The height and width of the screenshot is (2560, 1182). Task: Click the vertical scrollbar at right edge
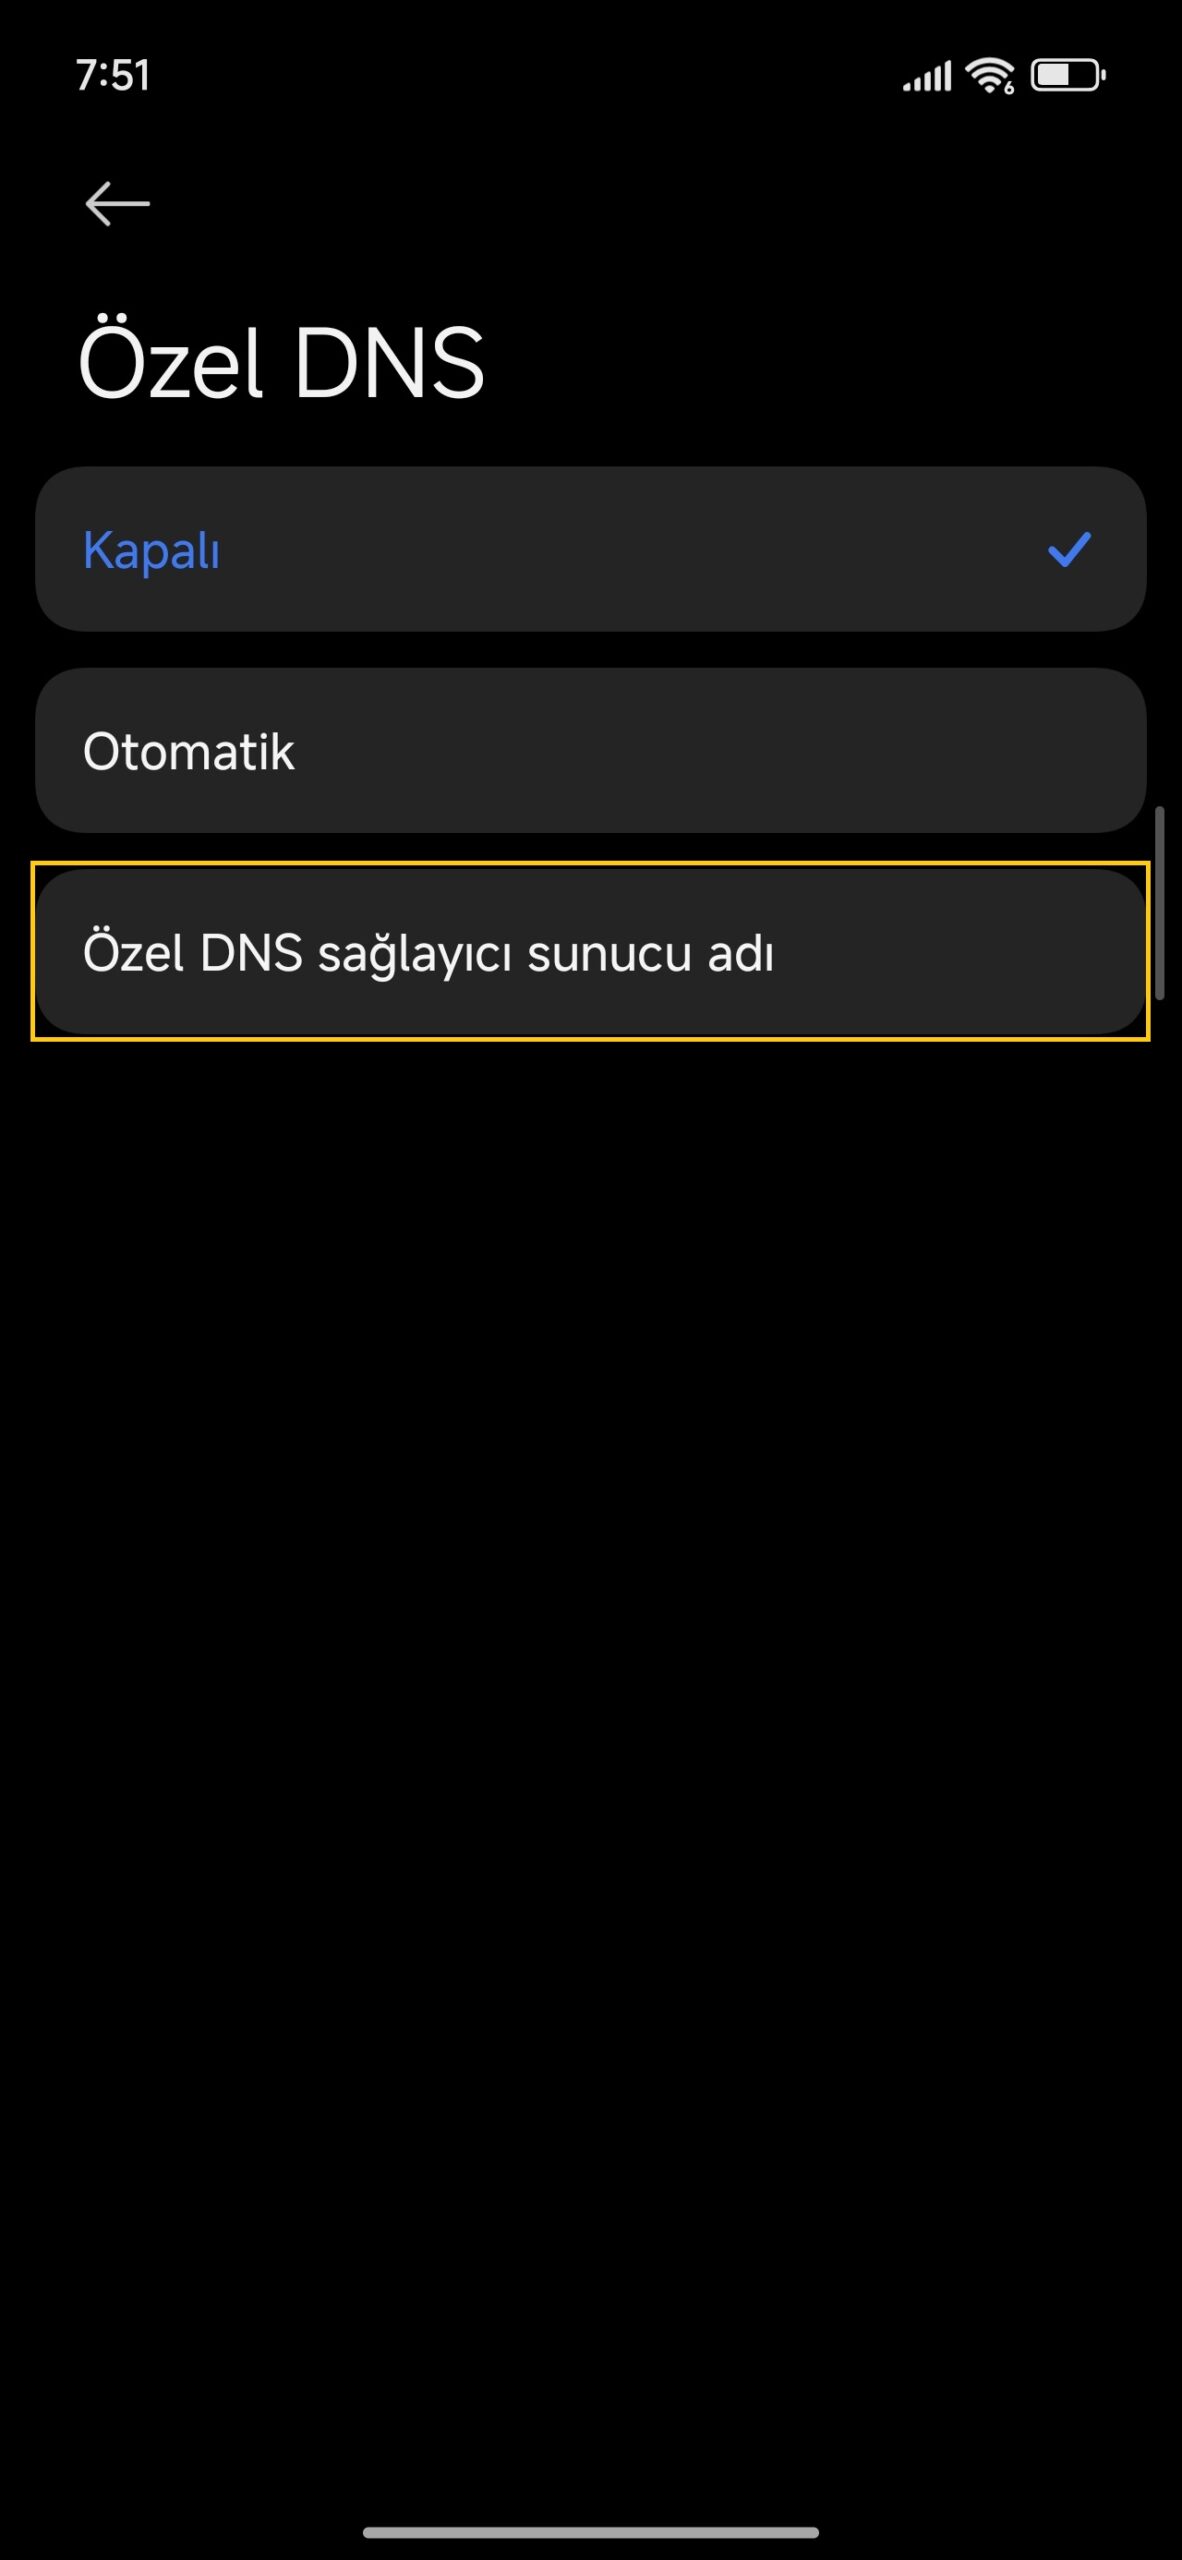tap(1160, 903)
